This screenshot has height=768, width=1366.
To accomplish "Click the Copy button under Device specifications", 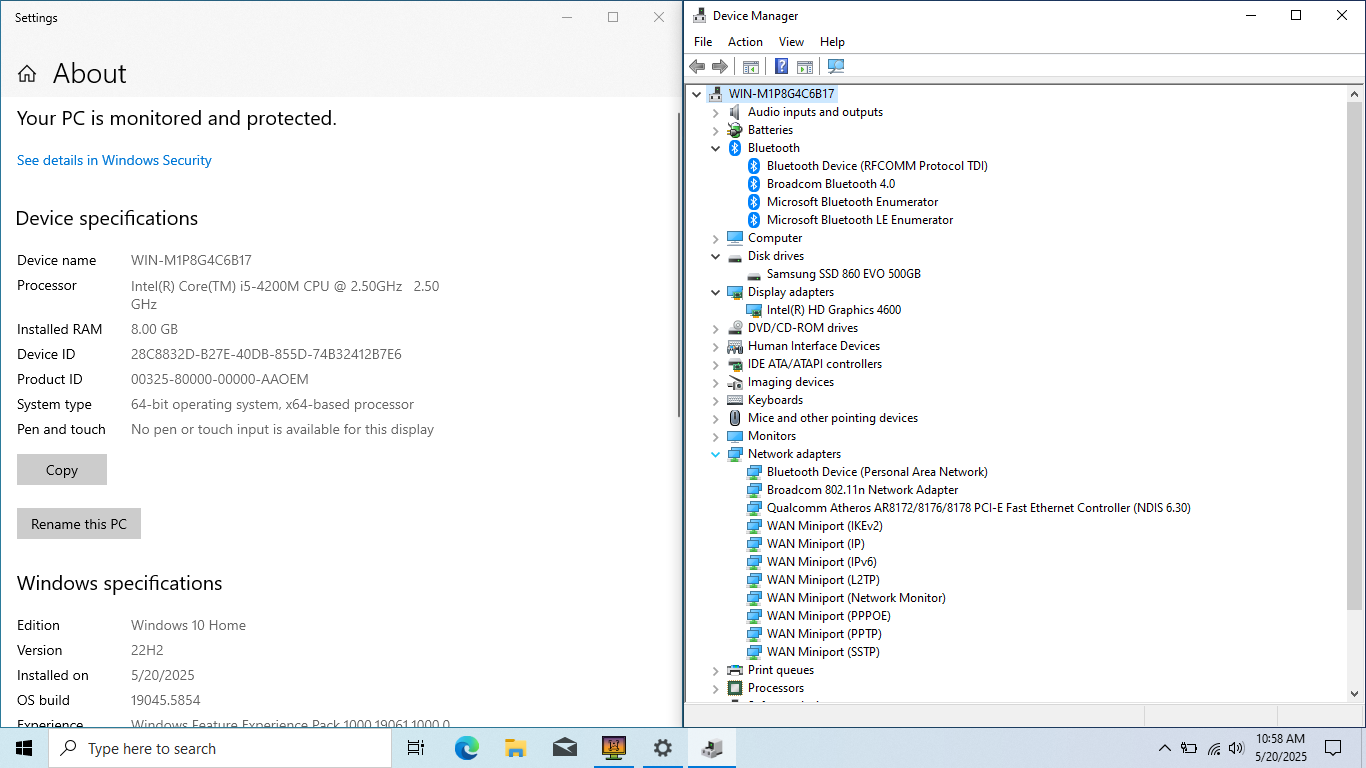I will [62, 470].
